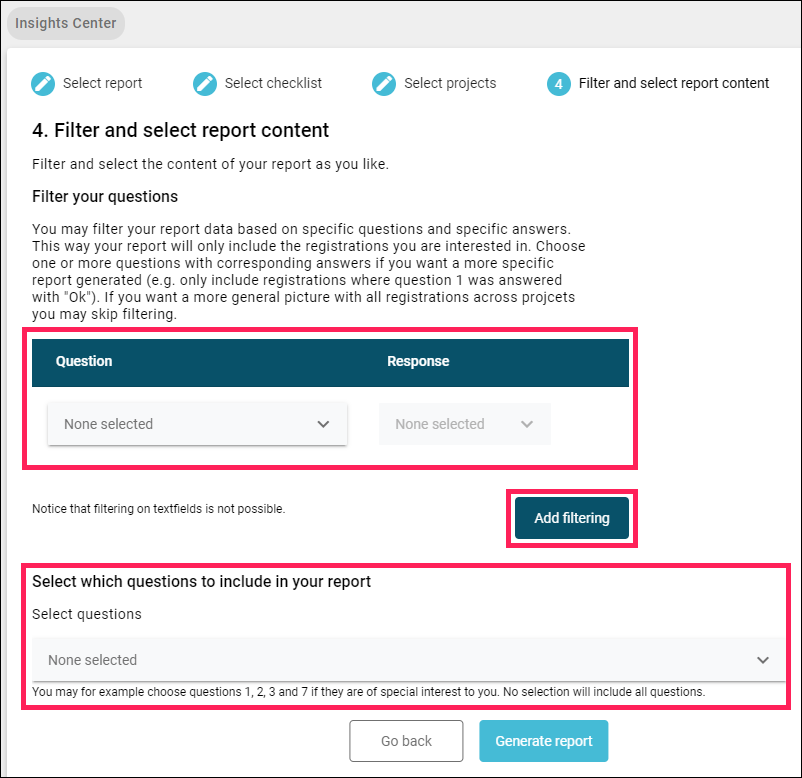Click the Response dropdown chevron arrow
This screenshot has width=802, height=778.
(527, 424)
